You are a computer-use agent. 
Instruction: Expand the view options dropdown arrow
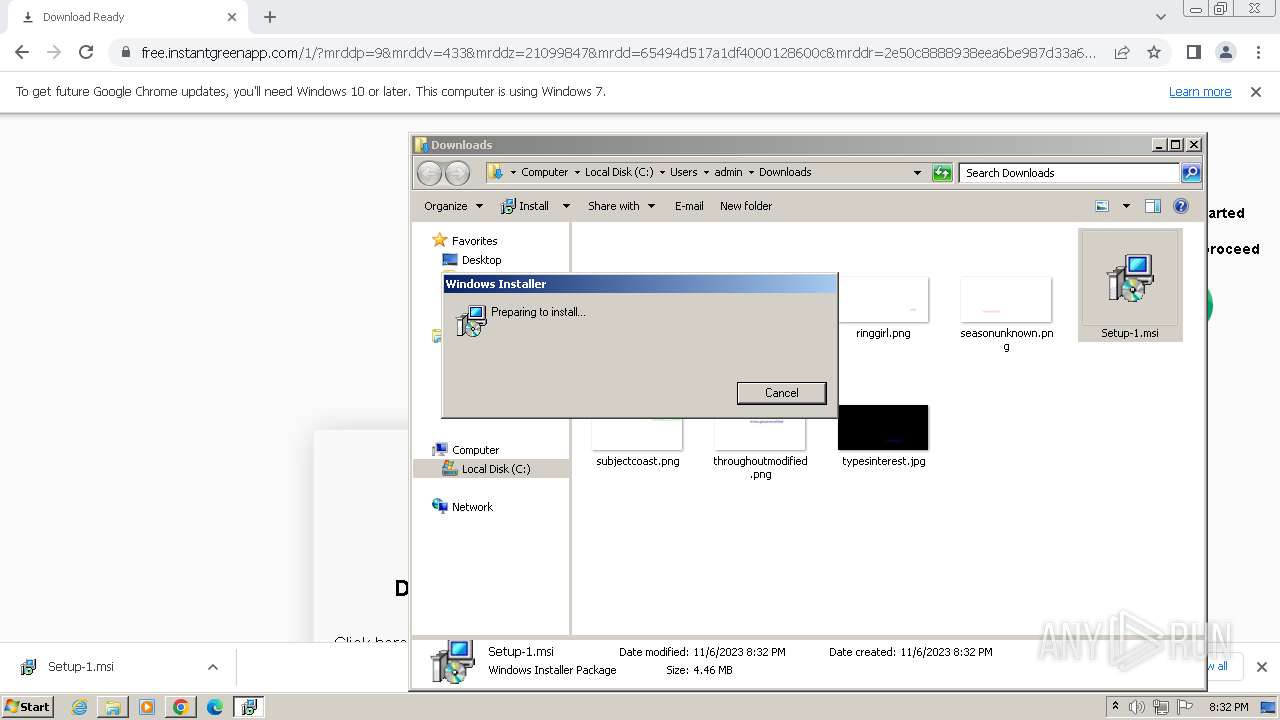click(x=1126, y=206)
